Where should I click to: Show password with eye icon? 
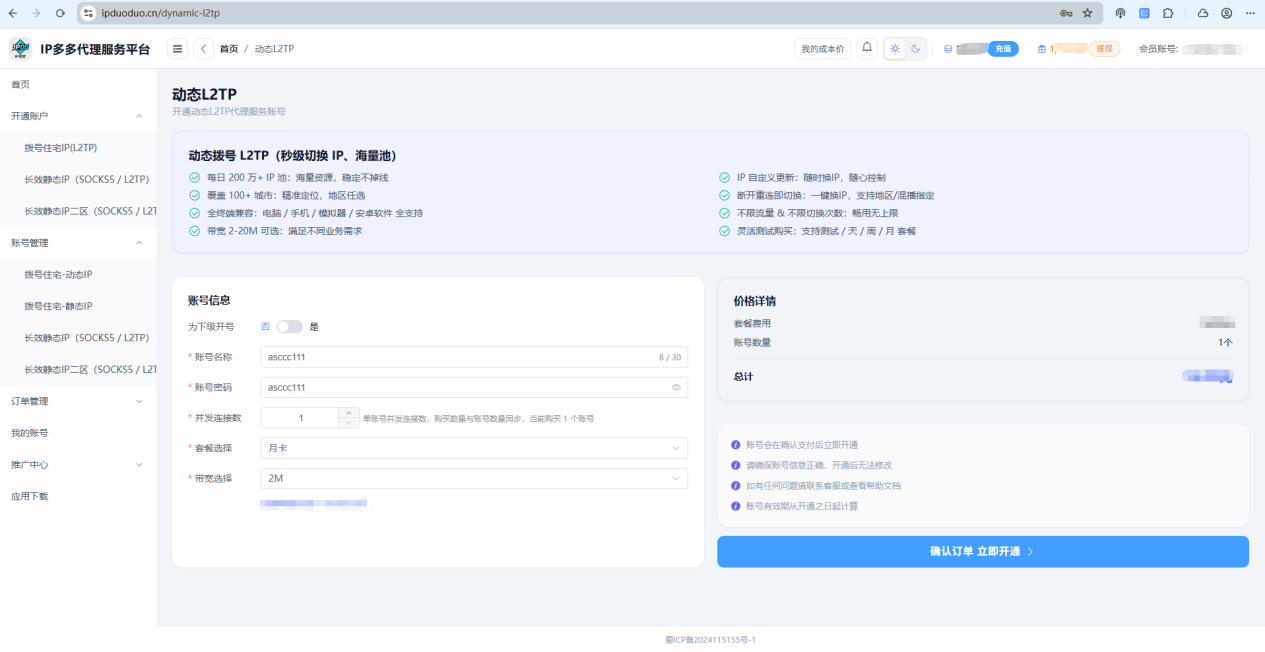coord(676,387)
